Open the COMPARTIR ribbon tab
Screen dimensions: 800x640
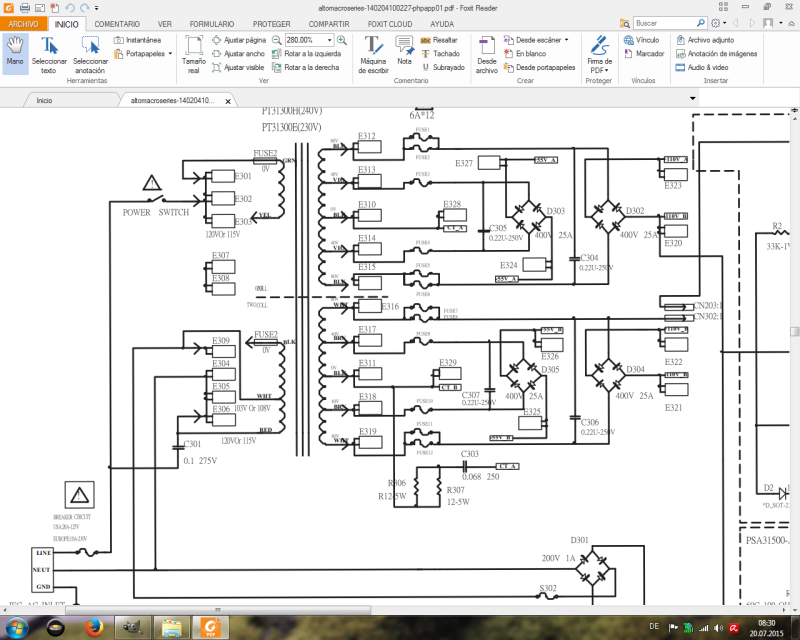[x=329, y=24]
